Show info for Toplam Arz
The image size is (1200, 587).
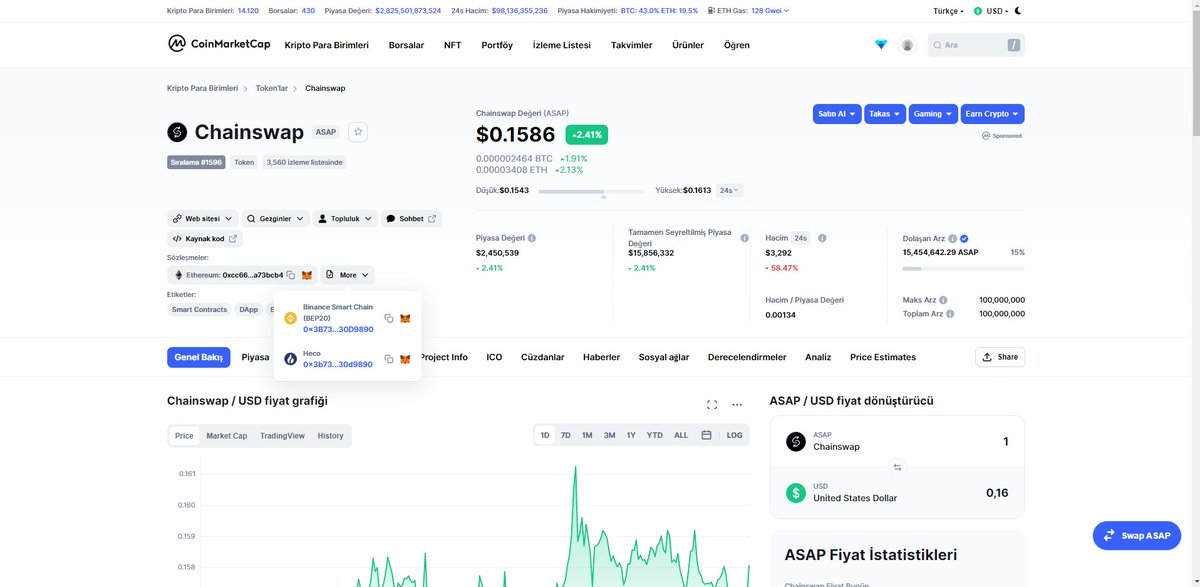pos(949,314)
